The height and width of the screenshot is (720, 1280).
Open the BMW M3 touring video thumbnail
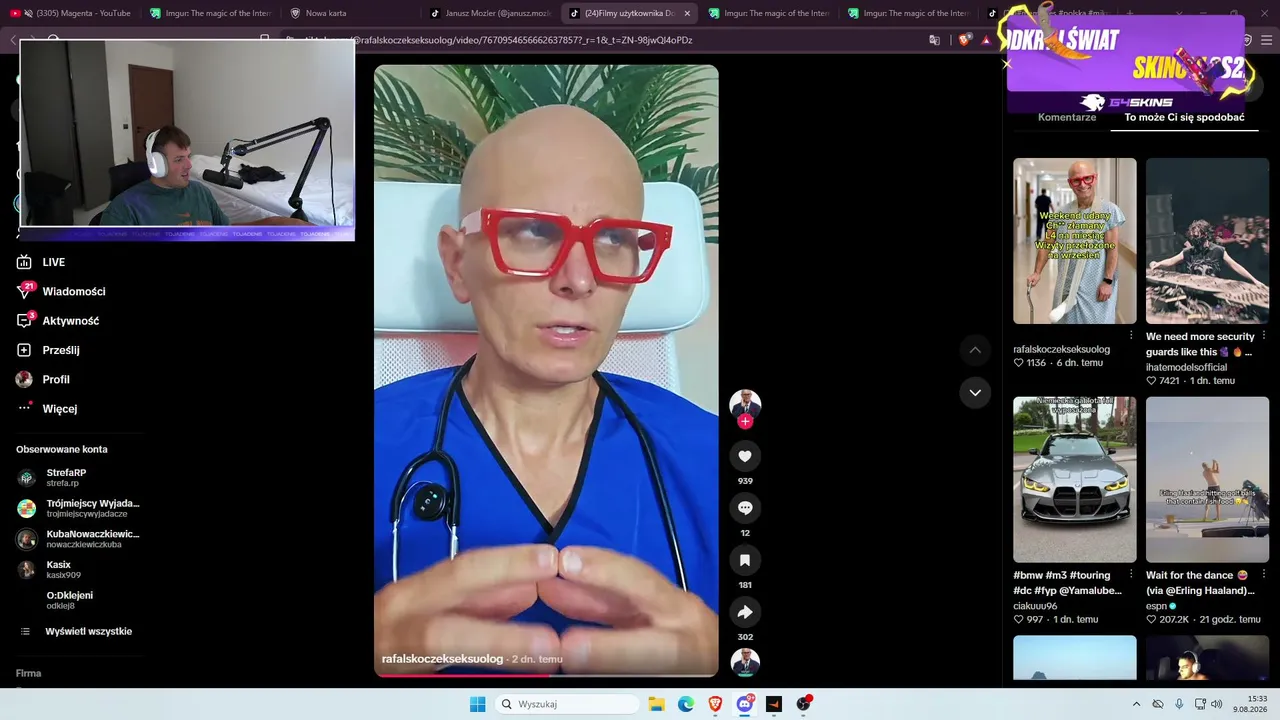coord(1075,479)
